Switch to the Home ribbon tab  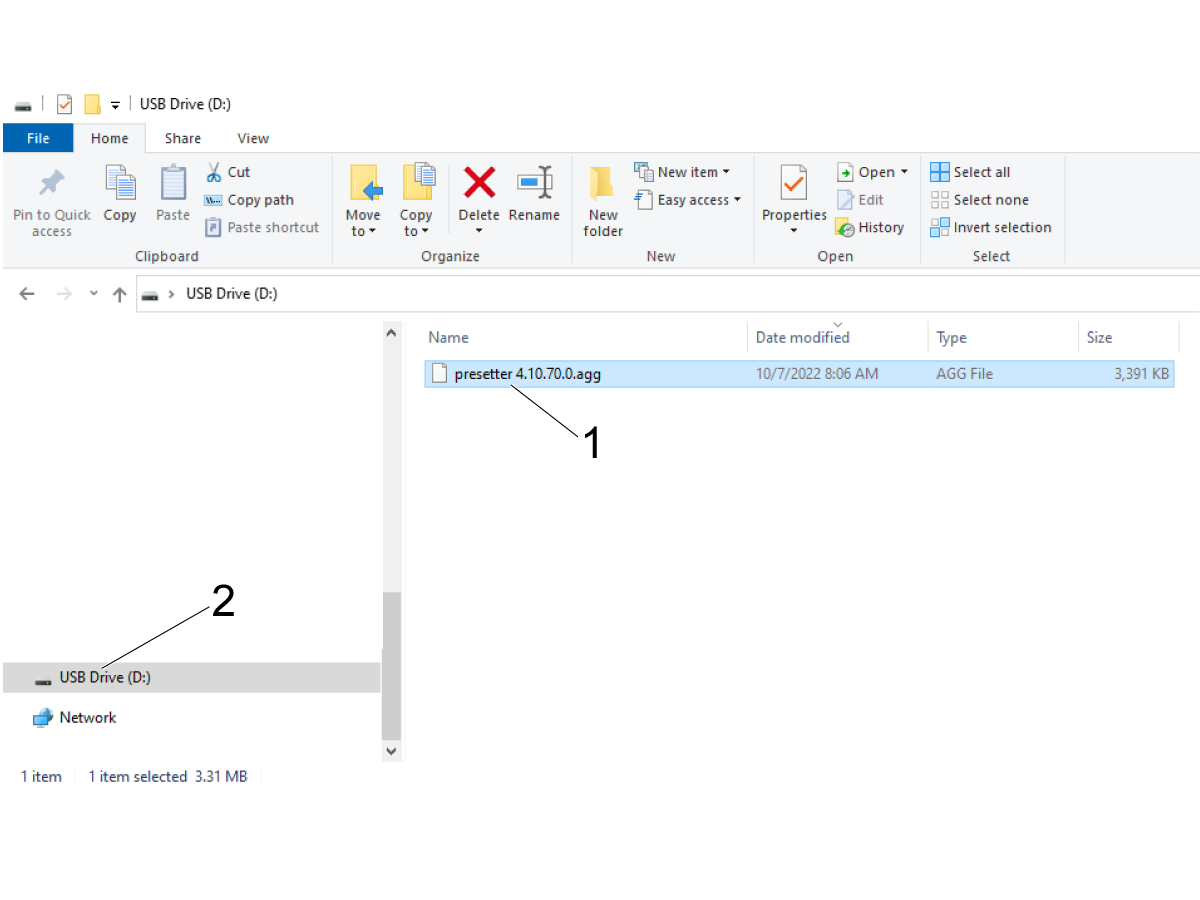[x=110, y=138]
